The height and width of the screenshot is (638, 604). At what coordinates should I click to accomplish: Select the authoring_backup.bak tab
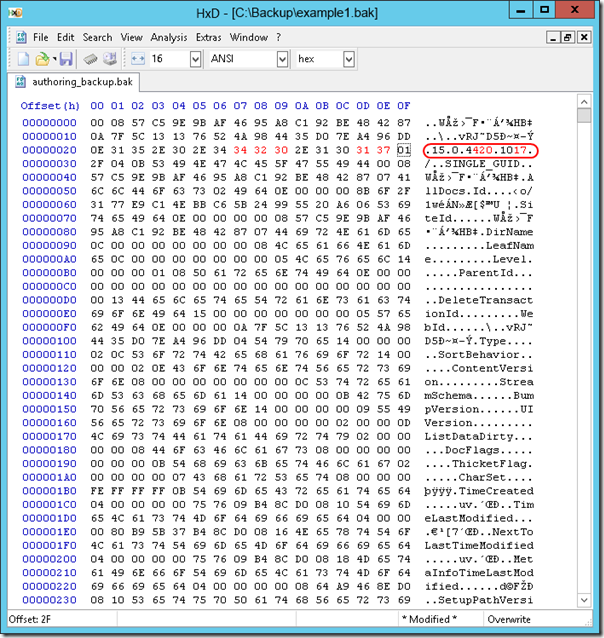[x=74, y=82]
